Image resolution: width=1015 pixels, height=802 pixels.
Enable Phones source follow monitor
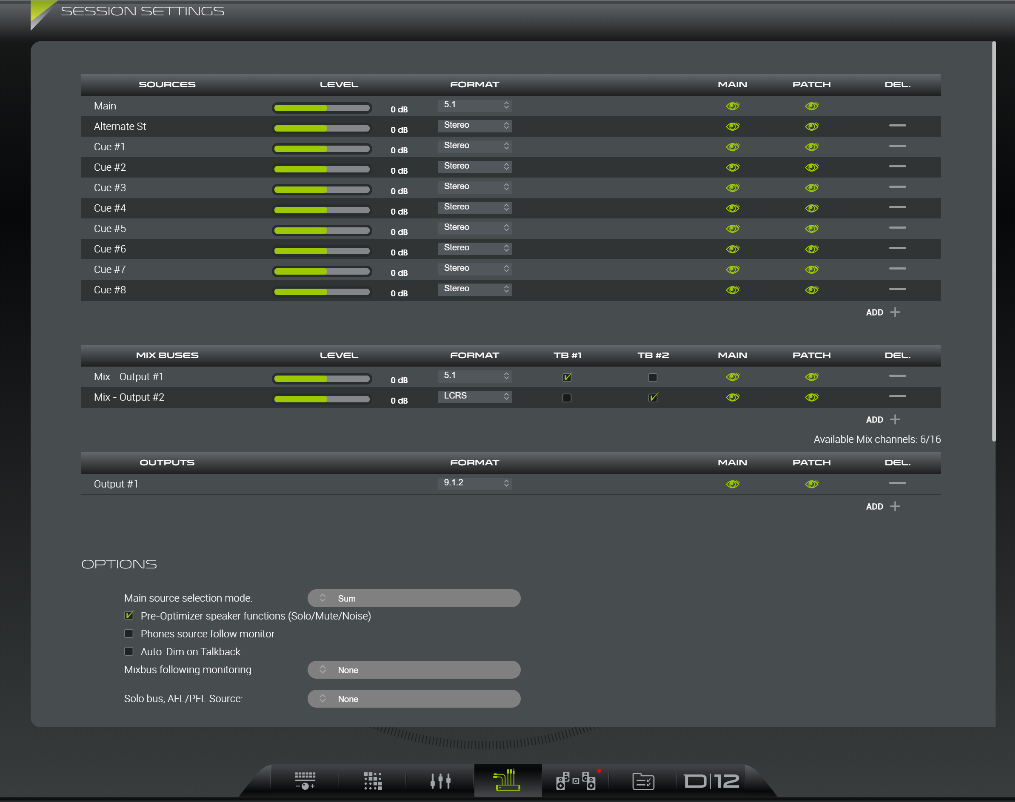click(129, 634)
